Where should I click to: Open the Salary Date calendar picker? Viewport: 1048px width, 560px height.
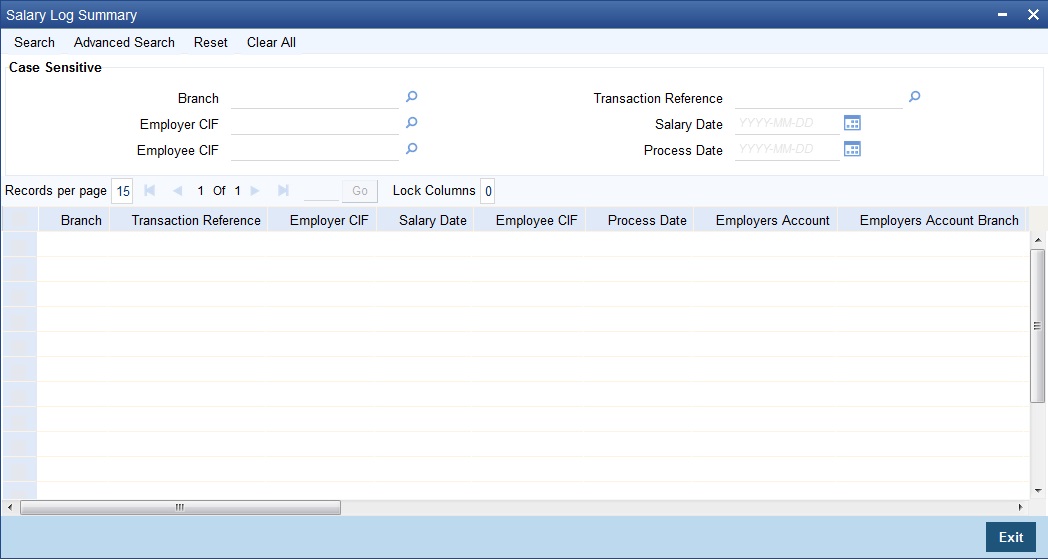pos(852,123)
